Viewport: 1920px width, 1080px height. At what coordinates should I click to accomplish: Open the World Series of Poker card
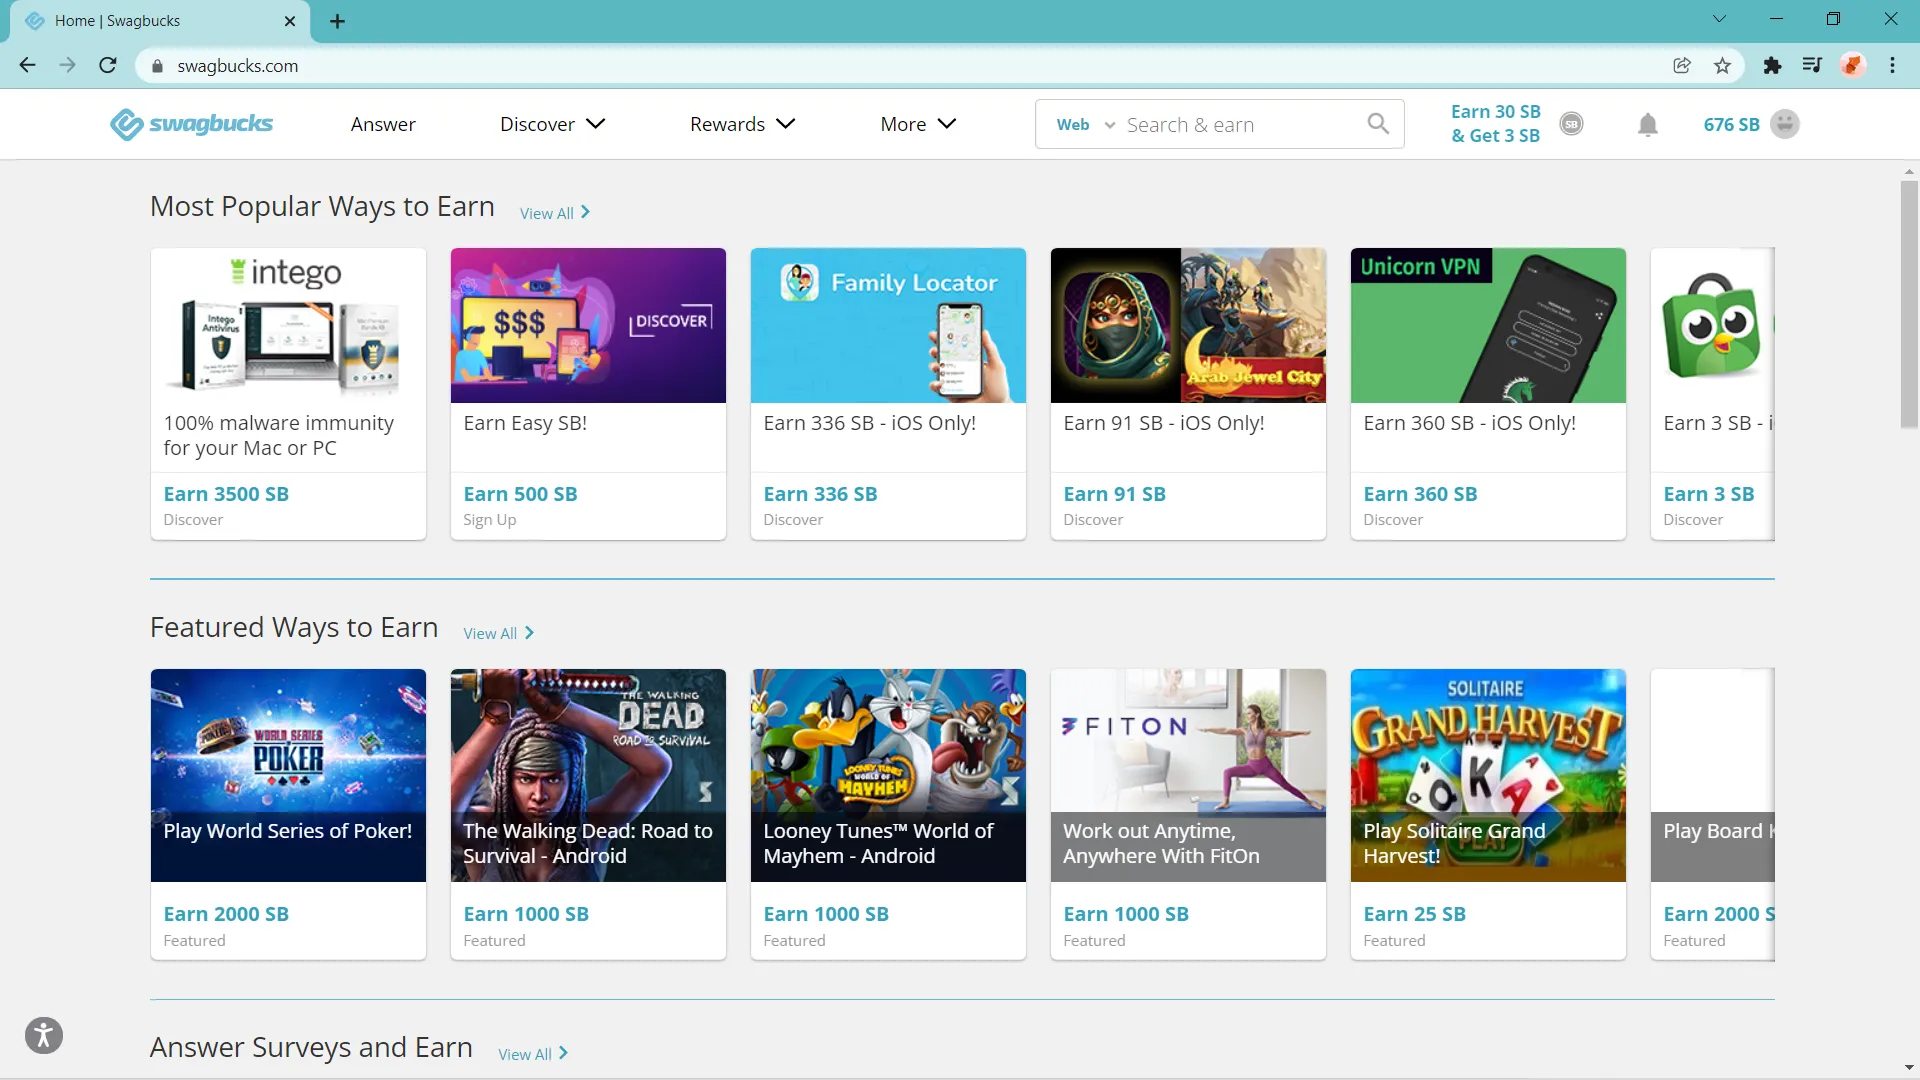pyautogui.click(x=288, y=814)
